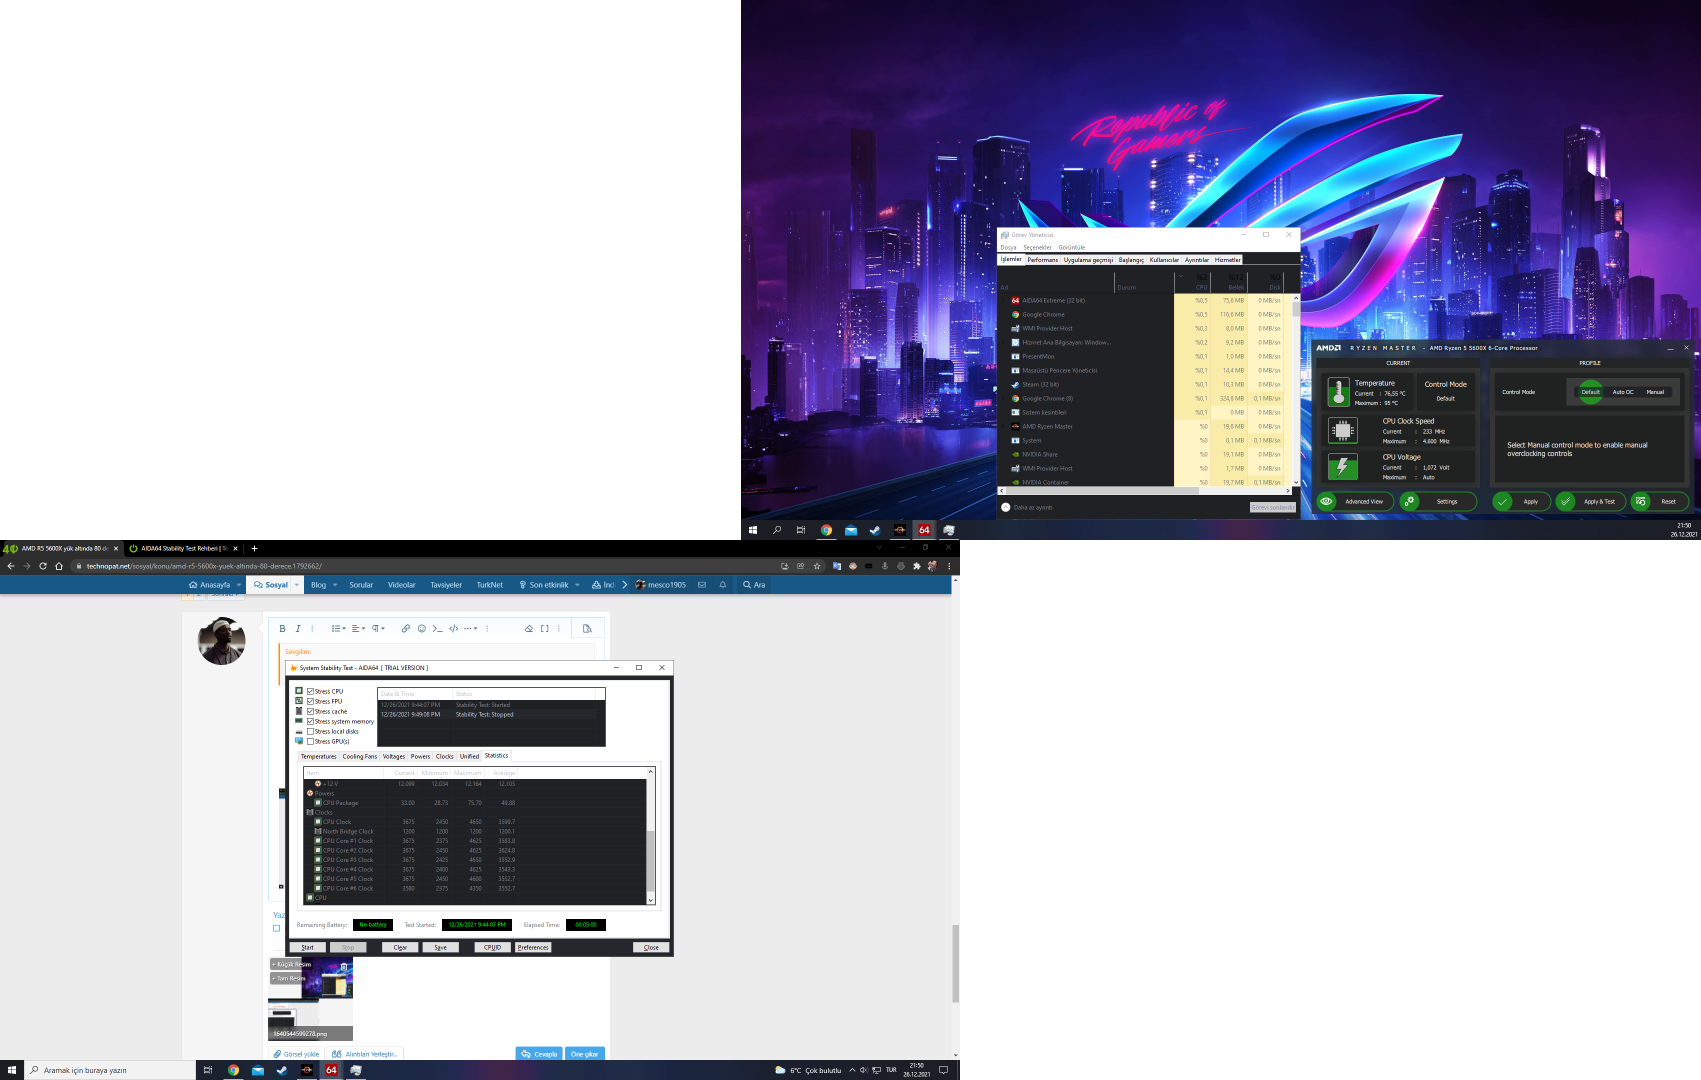
Task: Open the list options dropdown in editor
Action: tap(338, 629)
